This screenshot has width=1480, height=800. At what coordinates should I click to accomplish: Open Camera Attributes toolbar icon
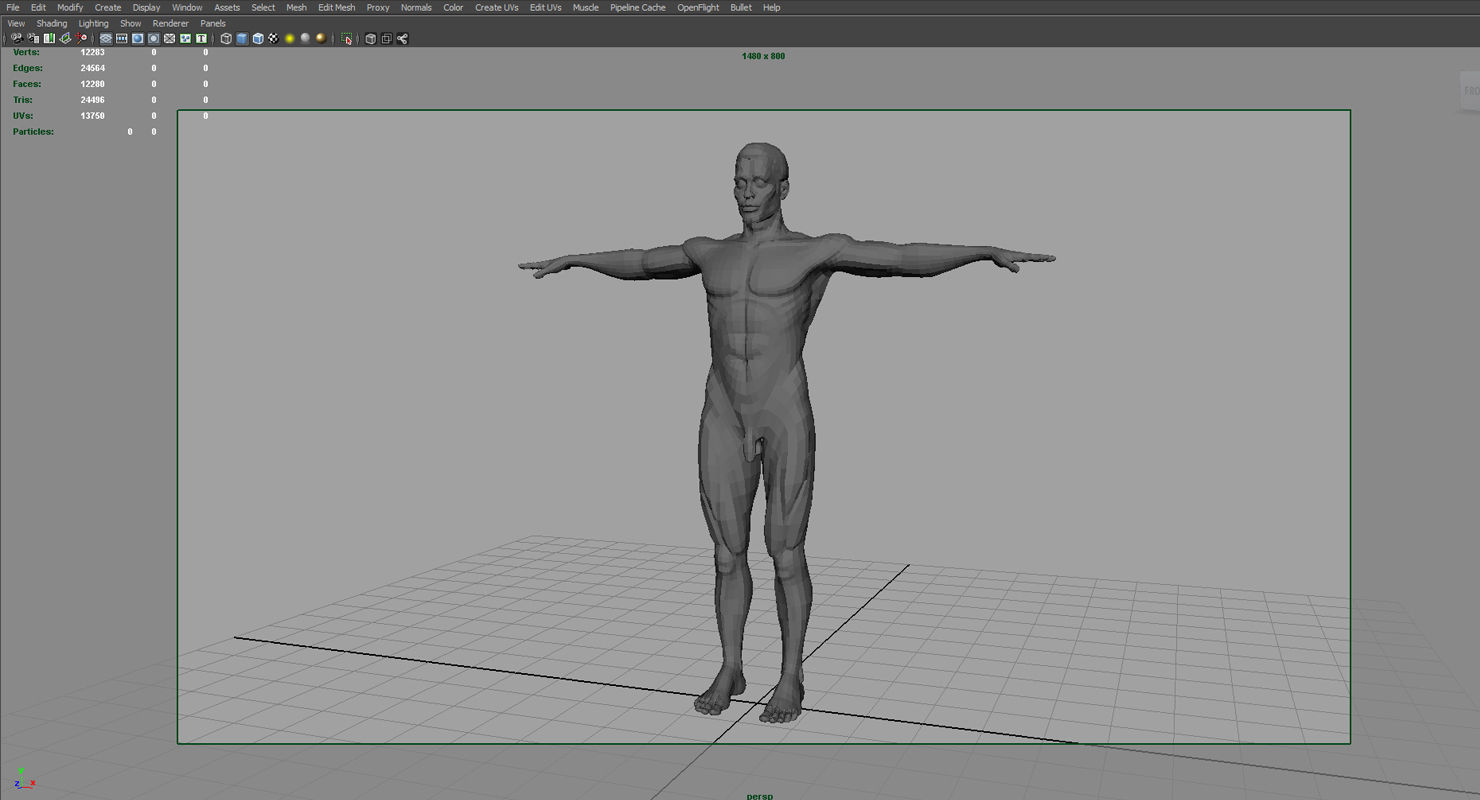click(33, 38)
